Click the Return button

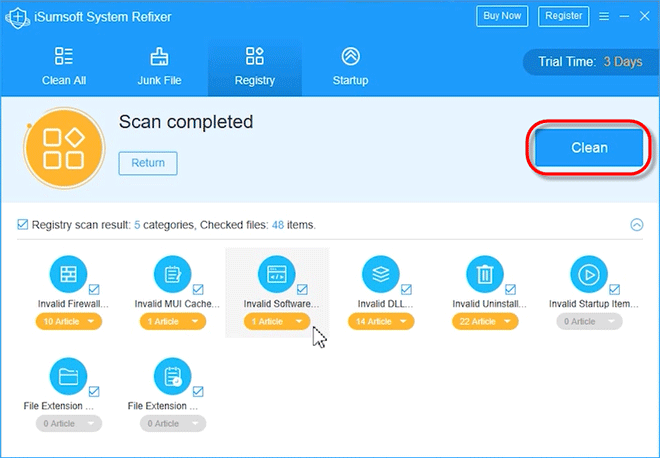point(148,163)
